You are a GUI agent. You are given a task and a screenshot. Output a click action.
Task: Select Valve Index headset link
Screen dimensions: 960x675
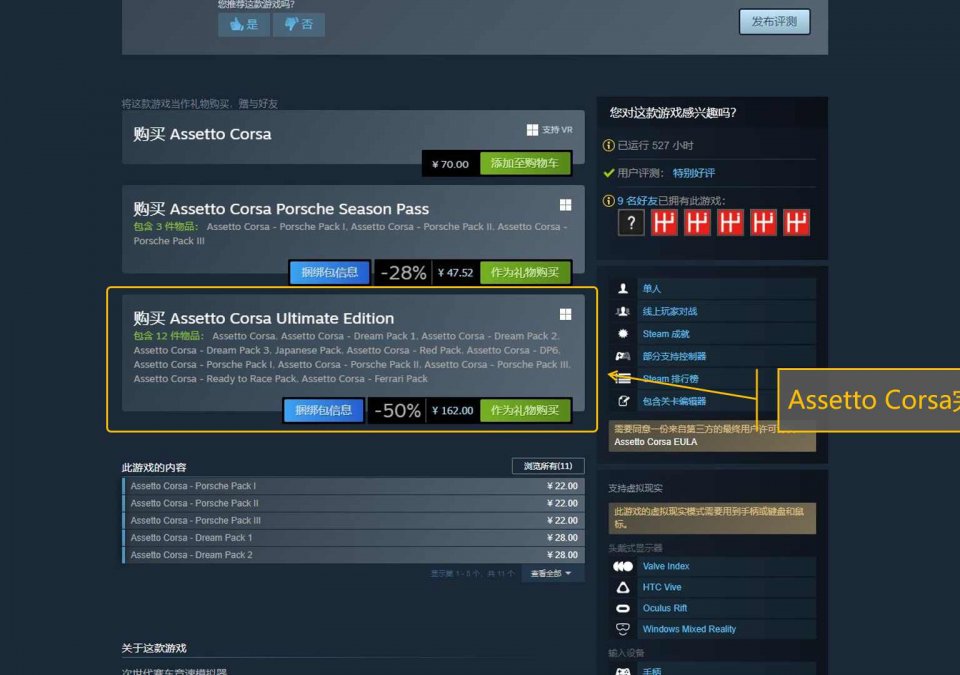[x=666, y=566]
